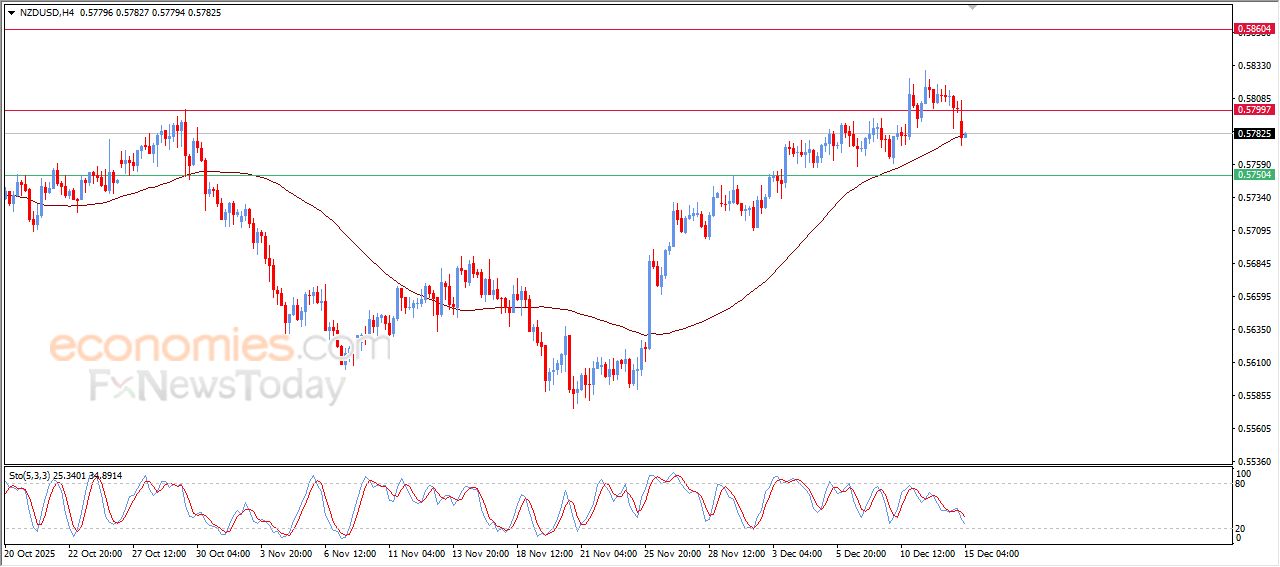Click the current price tag 0.57825
1280x567 pixels.
(1254, 134)
